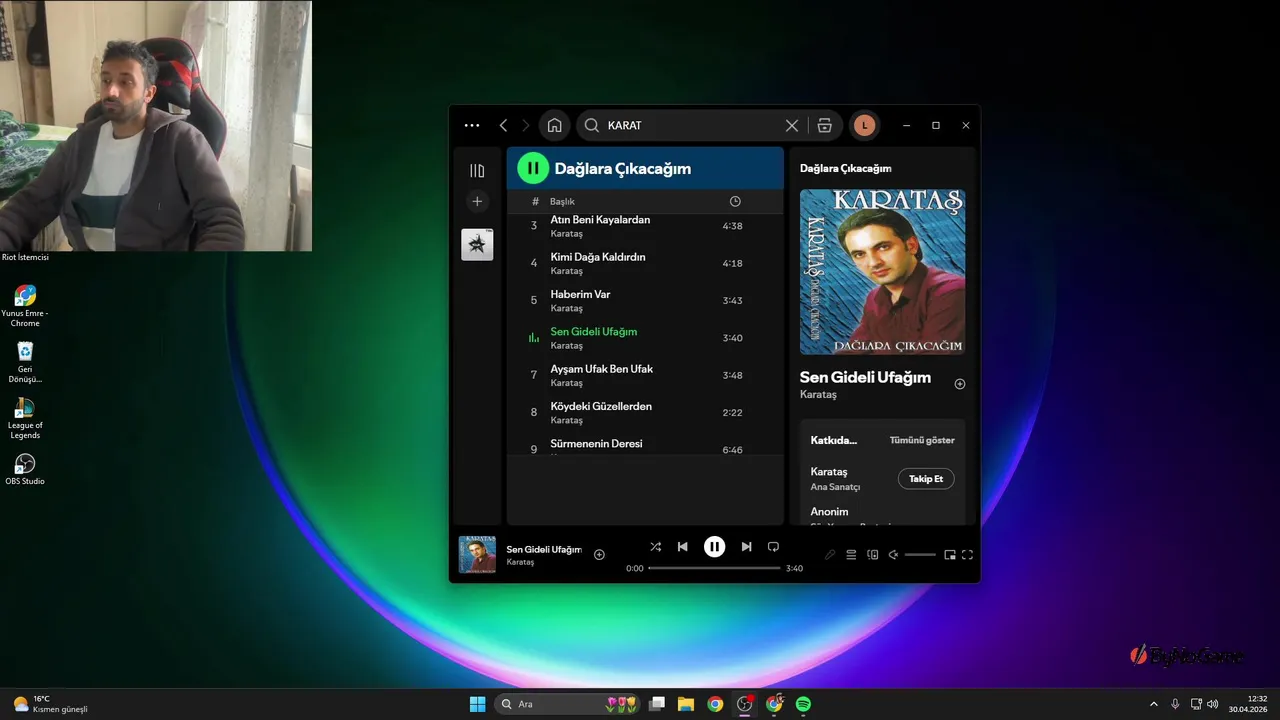Open the Dağlara Çıkacağım album cover image
1280x720 pixels.
[882, 272]
